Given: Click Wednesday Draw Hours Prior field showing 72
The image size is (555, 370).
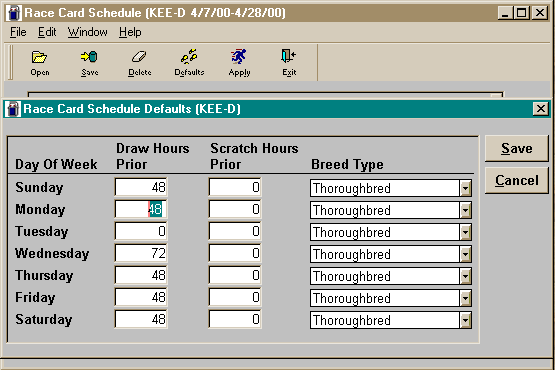Looking at the screenshot, I should pos(141,253).
